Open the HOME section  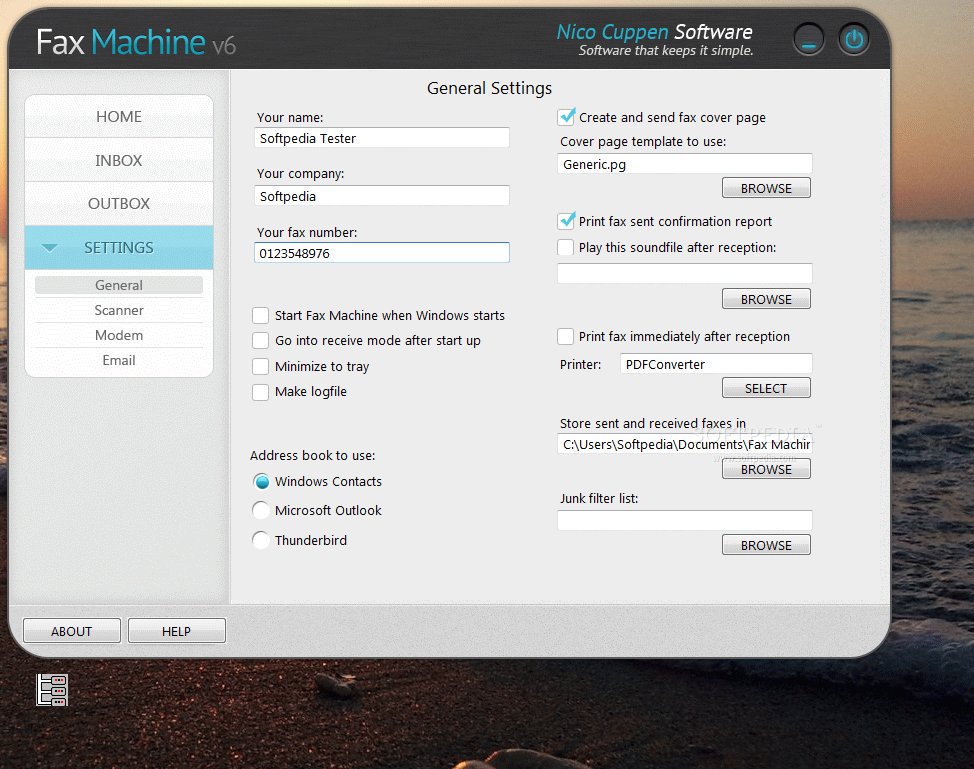(119, 117)
